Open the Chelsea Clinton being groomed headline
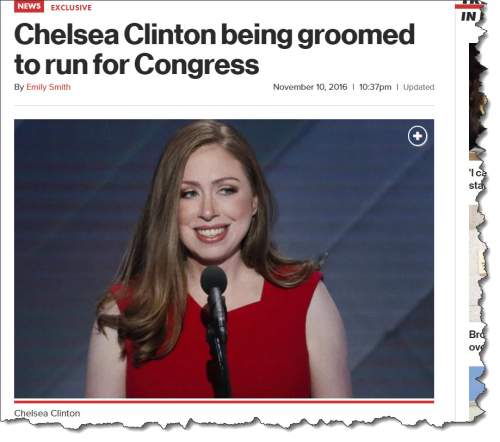Screen dimensions: 500x442 [214, 49]
